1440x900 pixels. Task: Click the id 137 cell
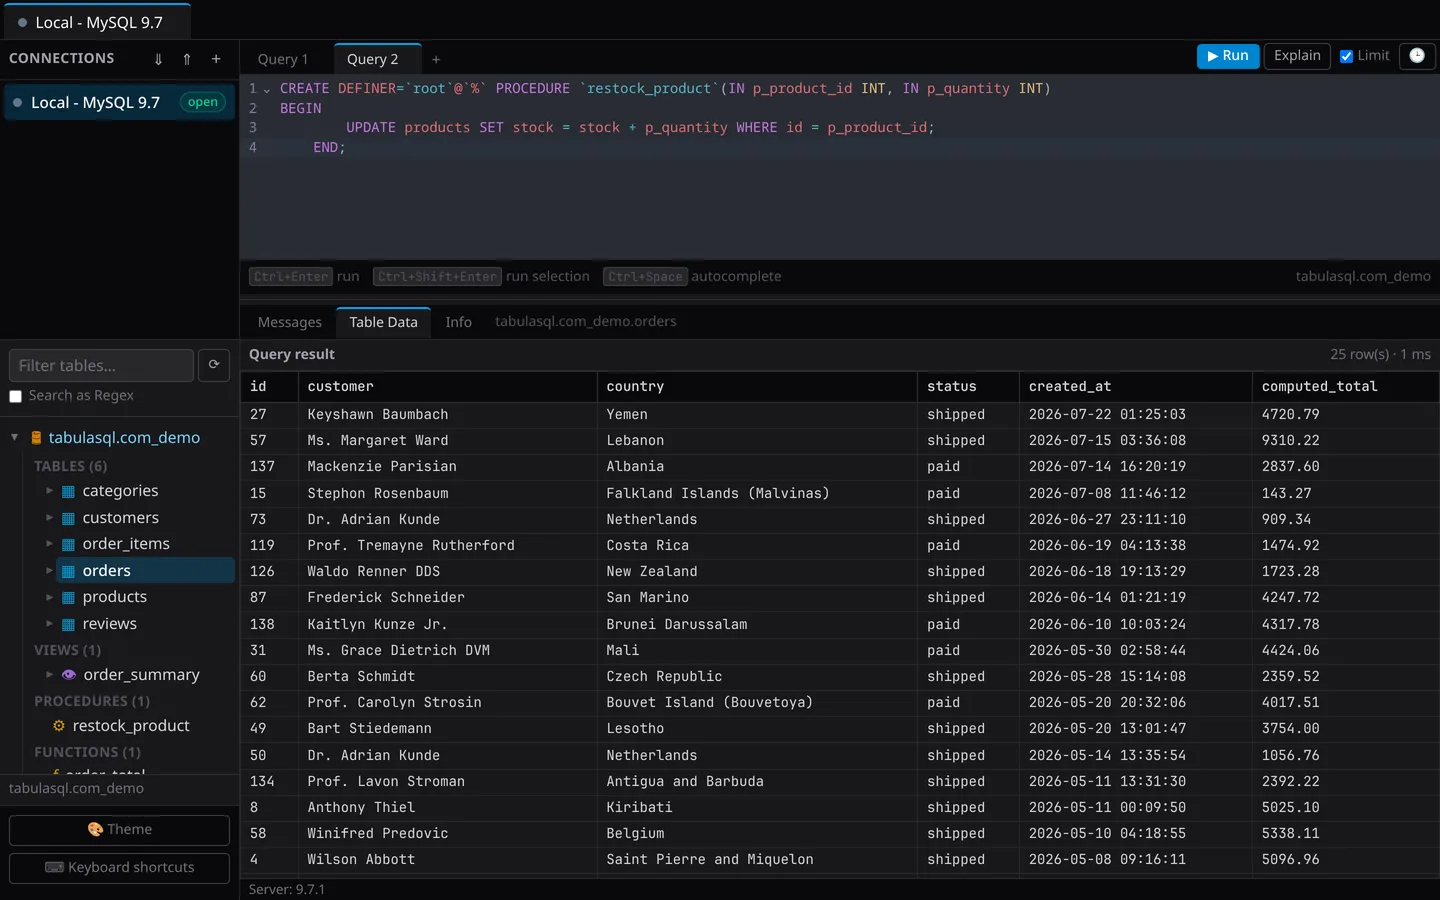(x=269, y=467)
